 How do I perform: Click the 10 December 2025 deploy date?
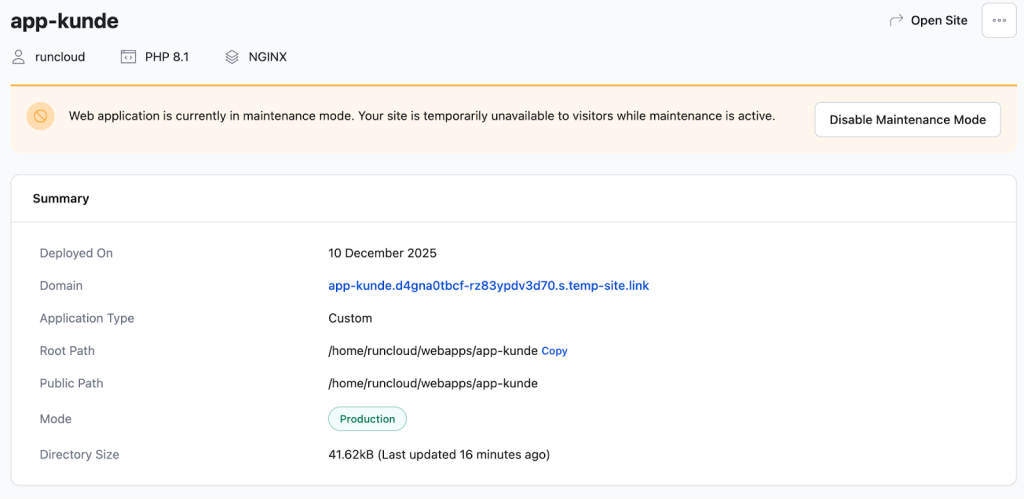[382, 253]
